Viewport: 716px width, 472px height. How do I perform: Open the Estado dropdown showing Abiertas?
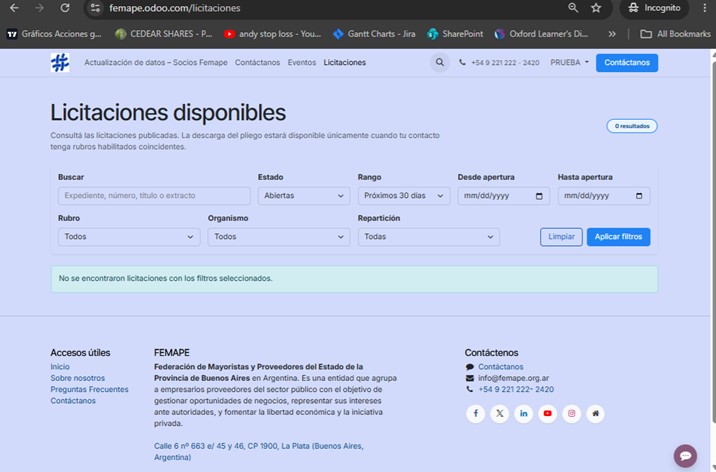tap(304, 196)
